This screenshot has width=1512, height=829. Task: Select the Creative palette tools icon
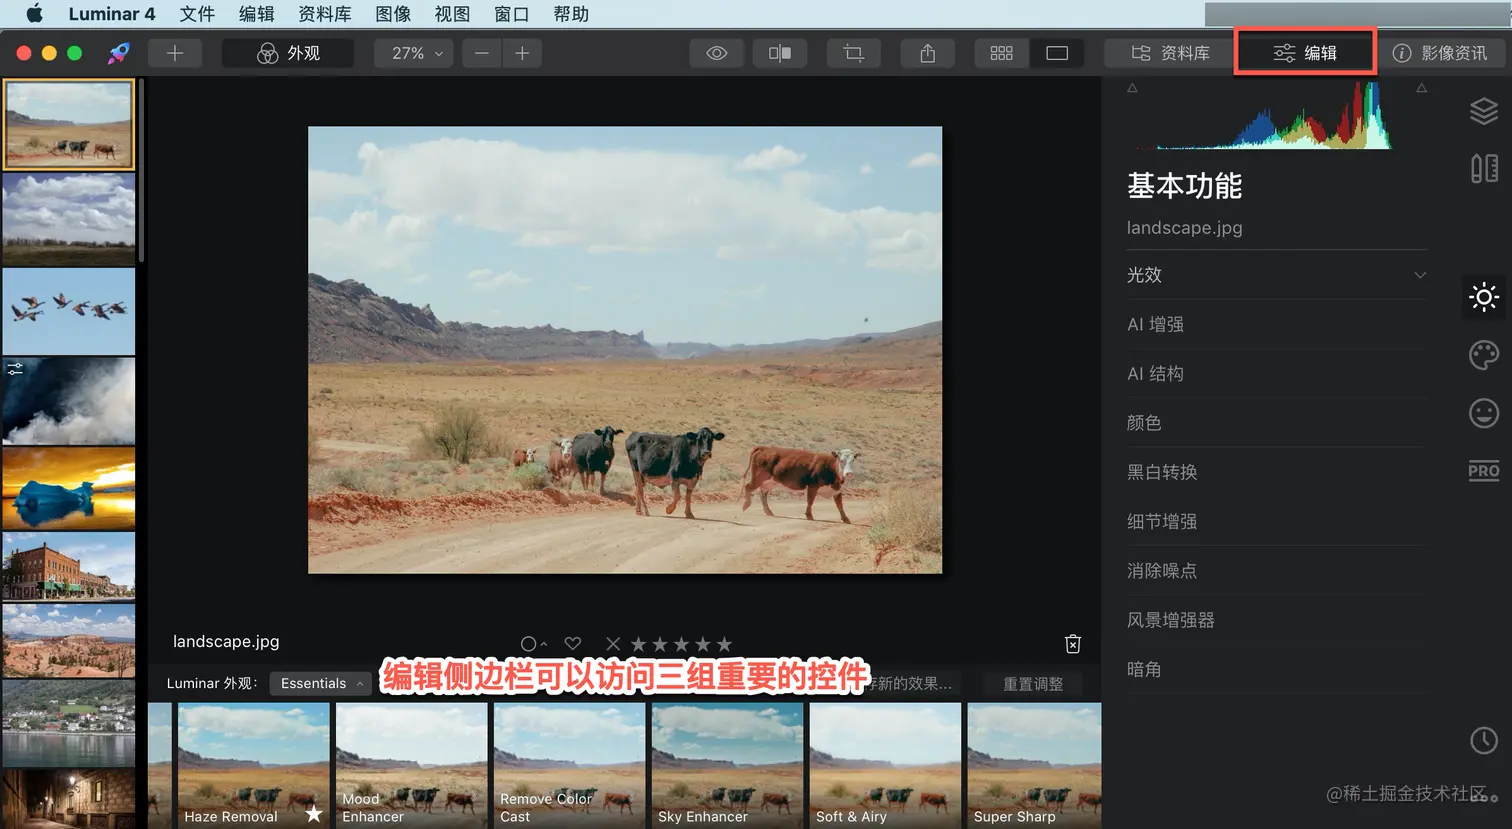point(1484,355)
